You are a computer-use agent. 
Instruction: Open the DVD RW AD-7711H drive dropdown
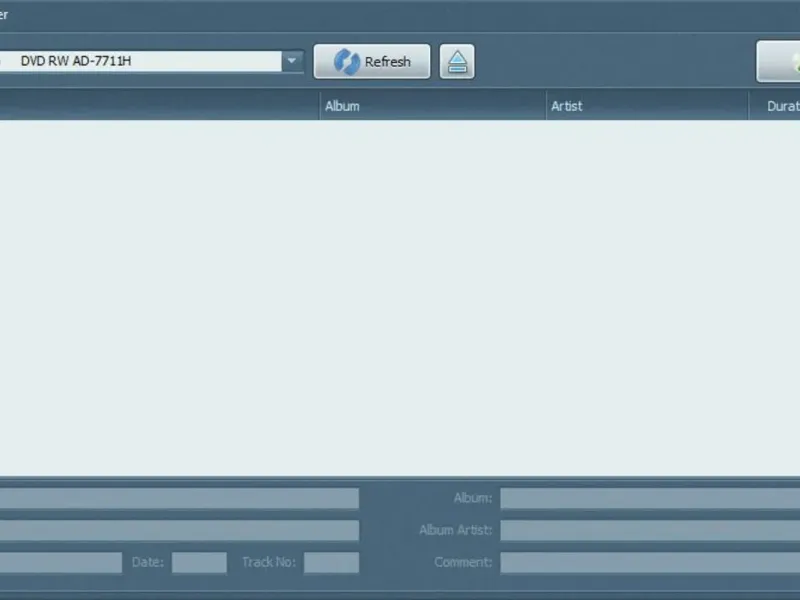292,61
